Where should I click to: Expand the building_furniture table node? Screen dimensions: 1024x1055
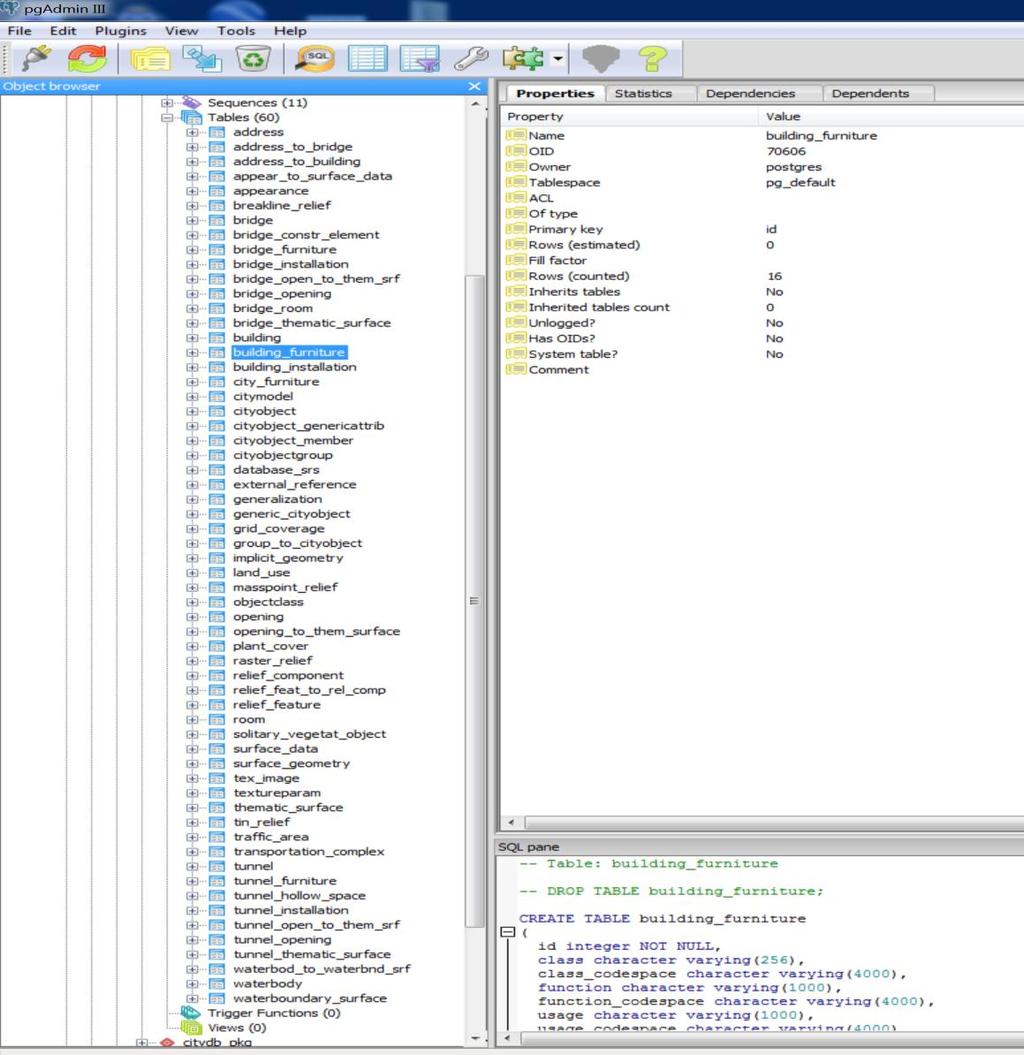[192, 353]
